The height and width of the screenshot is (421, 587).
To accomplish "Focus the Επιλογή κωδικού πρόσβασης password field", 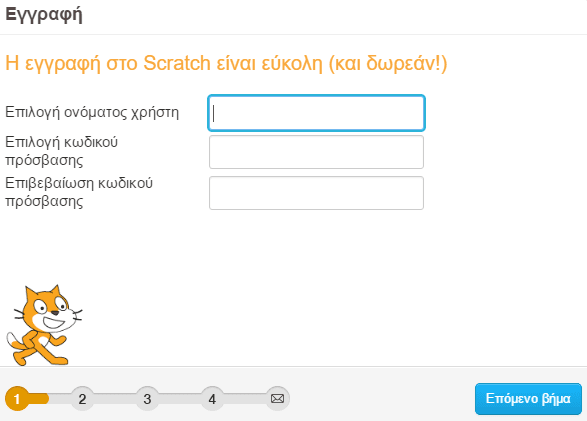I will pos(316,152).
